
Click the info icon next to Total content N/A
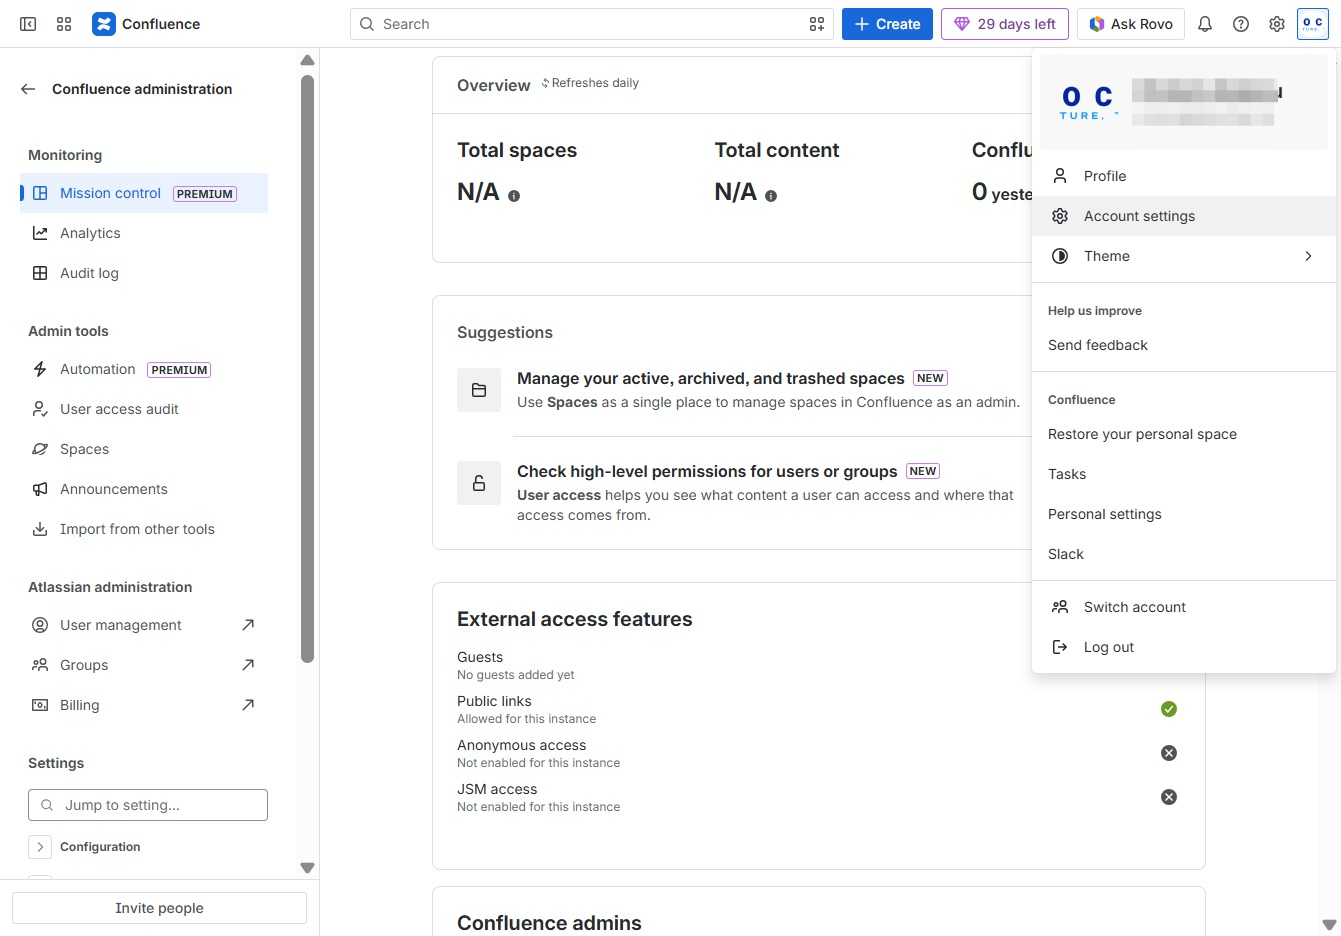pos(771,196)
